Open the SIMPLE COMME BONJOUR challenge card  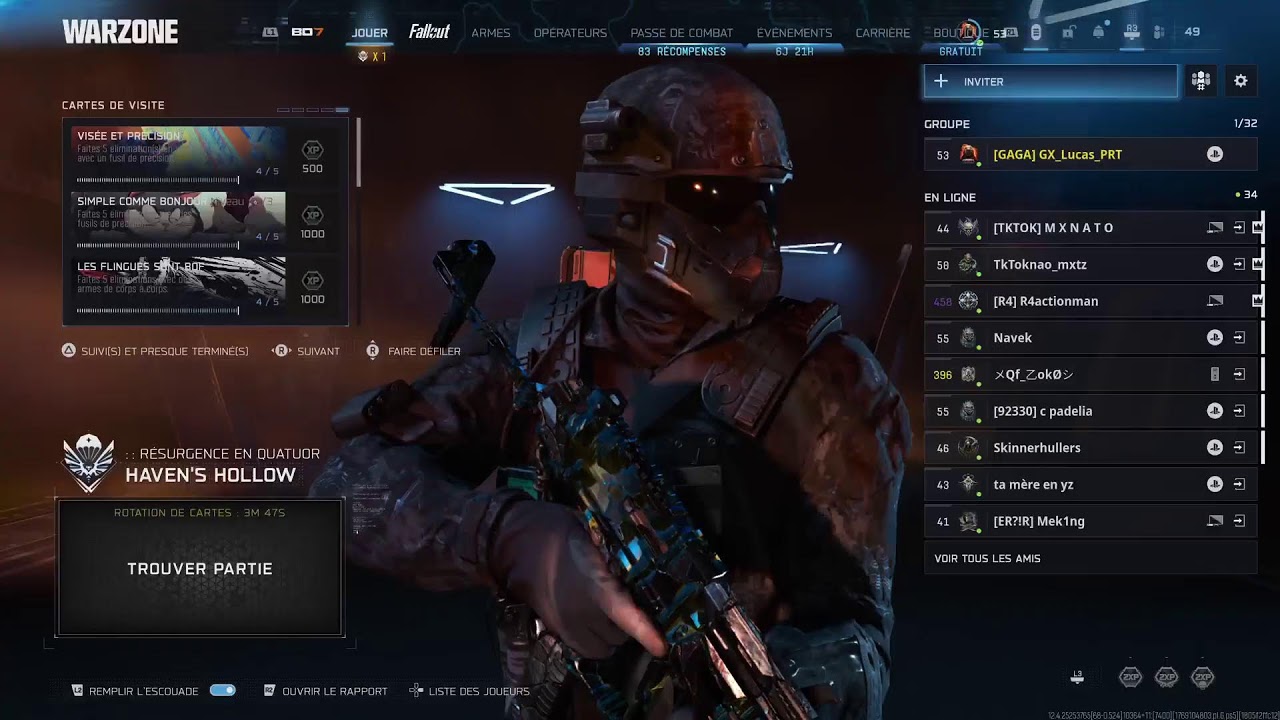(x=180, y=220)
